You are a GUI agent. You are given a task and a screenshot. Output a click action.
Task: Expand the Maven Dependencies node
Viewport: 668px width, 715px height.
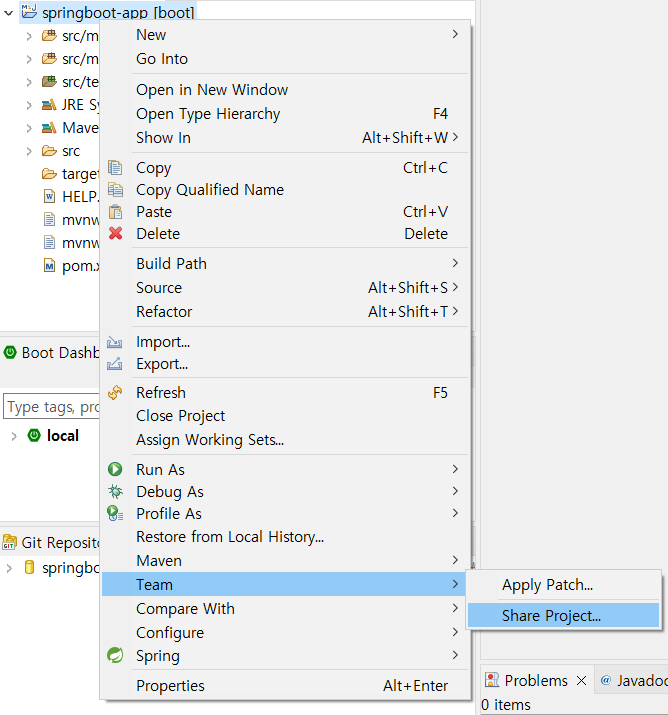coord(29,128)
